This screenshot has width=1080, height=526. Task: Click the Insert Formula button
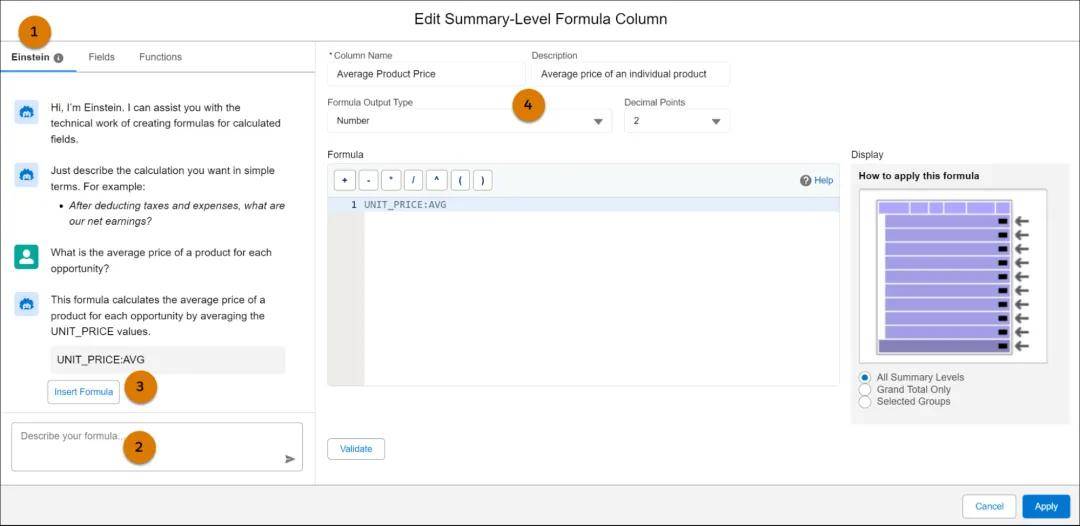click(x=83, y=392)
